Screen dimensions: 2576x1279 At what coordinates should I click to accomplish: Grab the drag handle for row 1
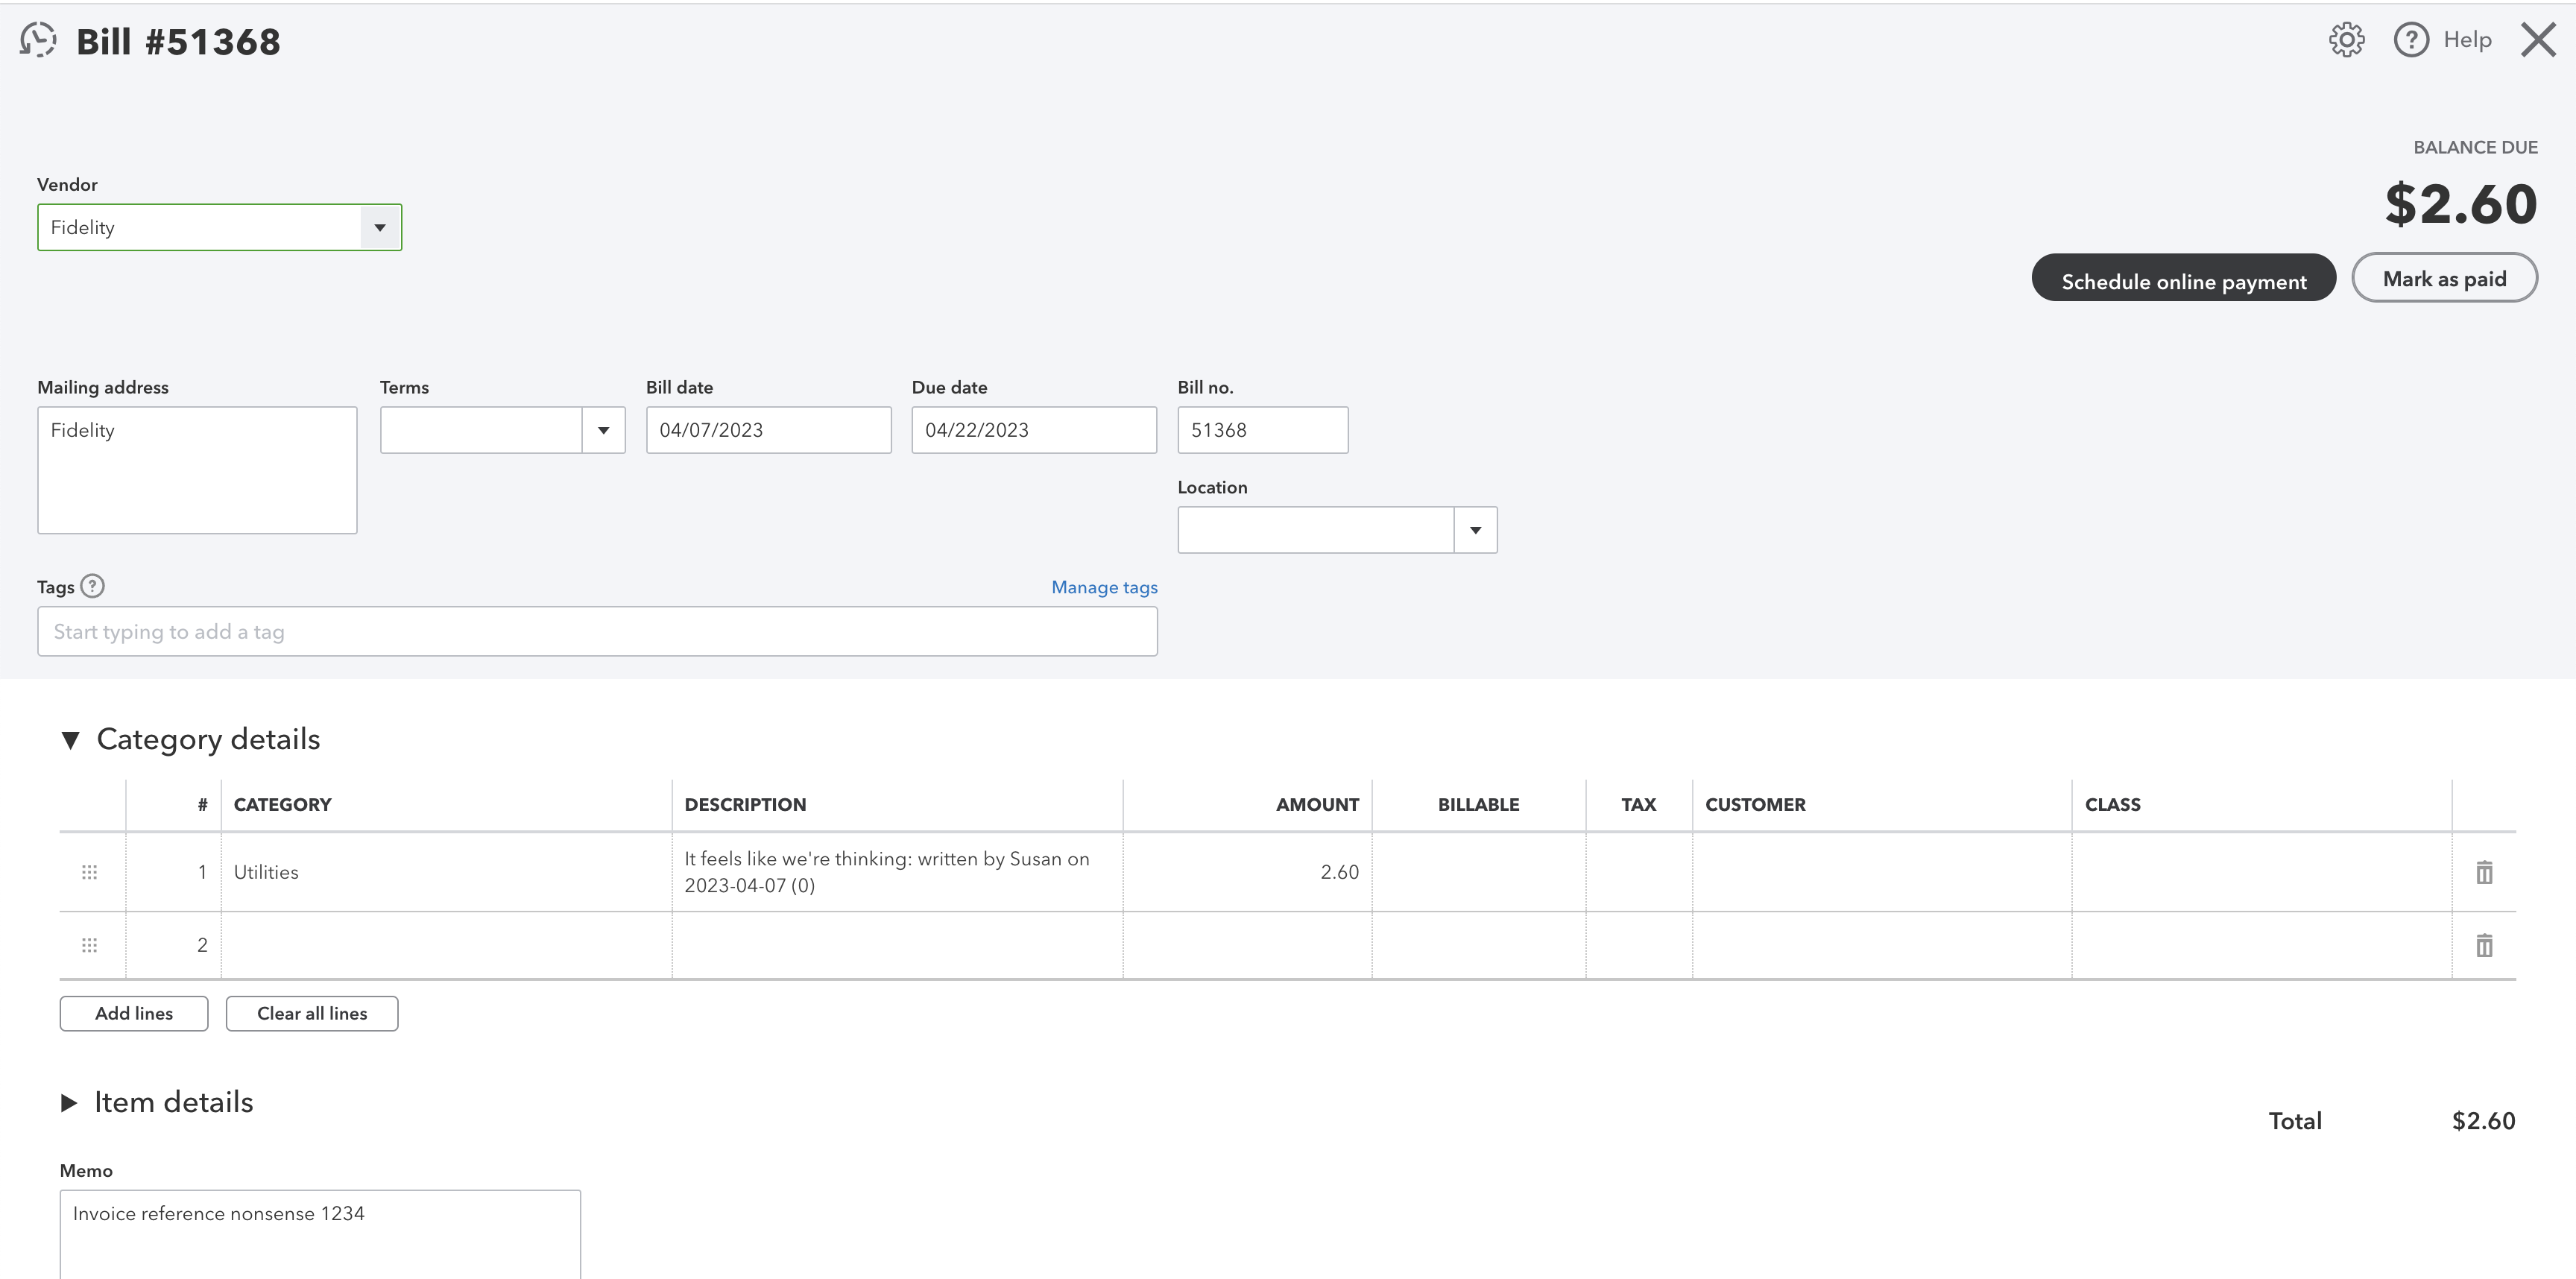pos(89,872)
